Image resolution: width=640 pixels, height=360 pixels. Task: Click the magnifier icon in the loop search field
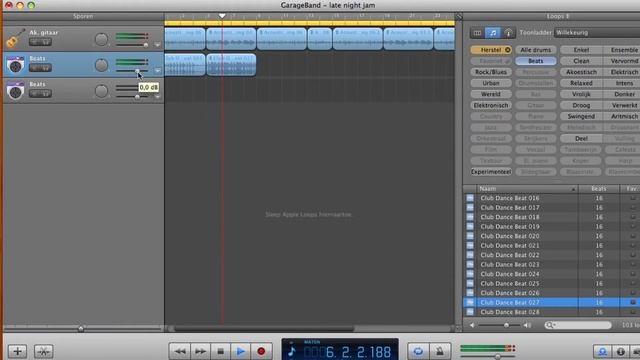coord(550,325)
